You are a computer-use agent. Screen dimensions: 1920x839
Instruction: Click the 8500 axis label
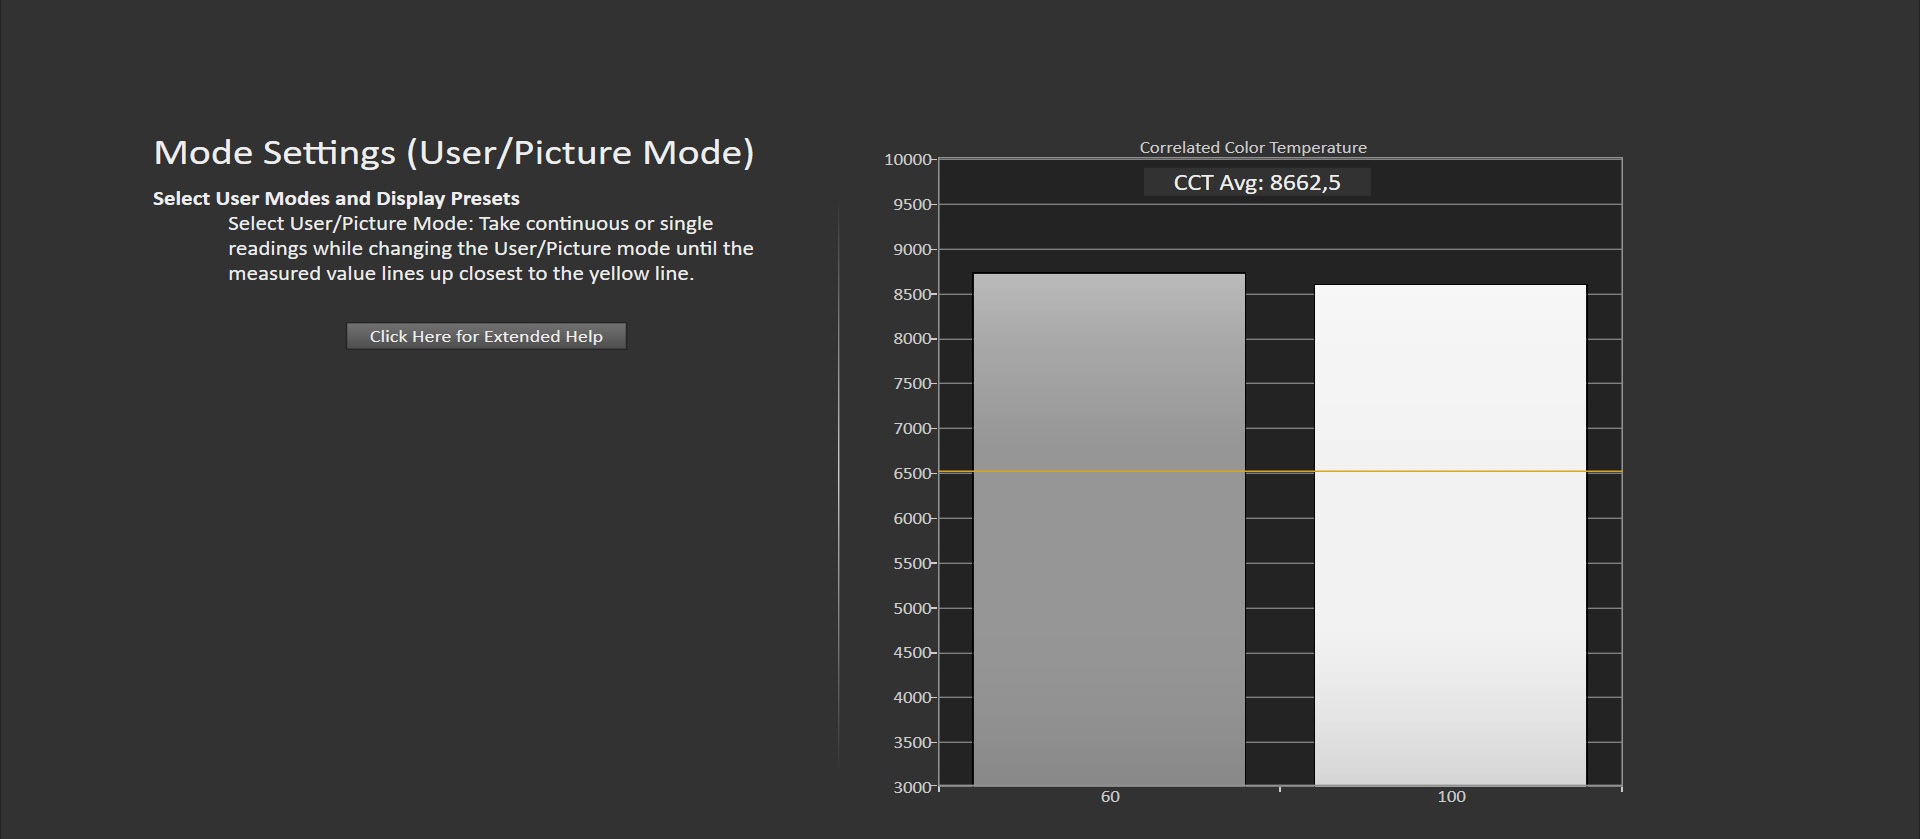coord(912,294)
